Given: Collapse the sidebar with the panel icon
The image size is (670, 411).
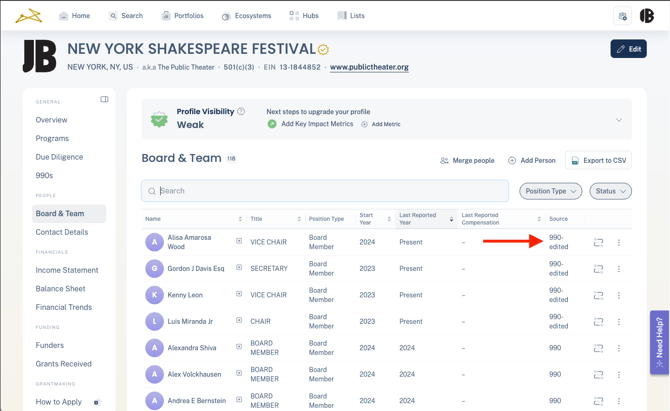Looking at the screenshot, I should [104, 100].
